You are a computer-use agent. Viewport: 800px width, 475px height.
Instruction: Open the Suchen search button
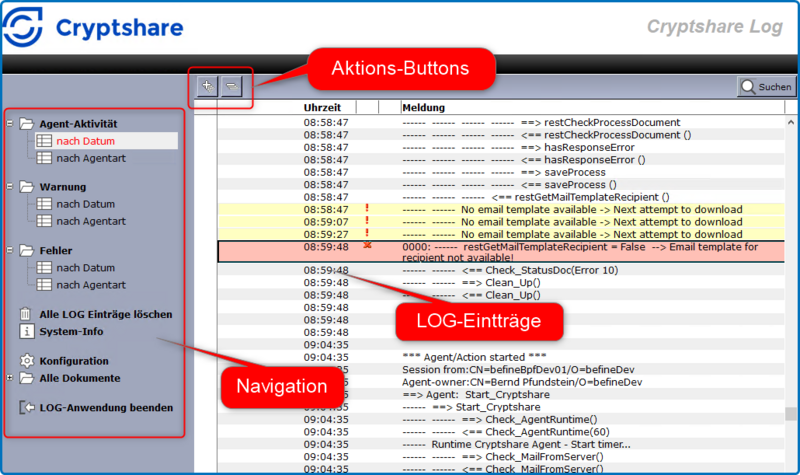766,87
